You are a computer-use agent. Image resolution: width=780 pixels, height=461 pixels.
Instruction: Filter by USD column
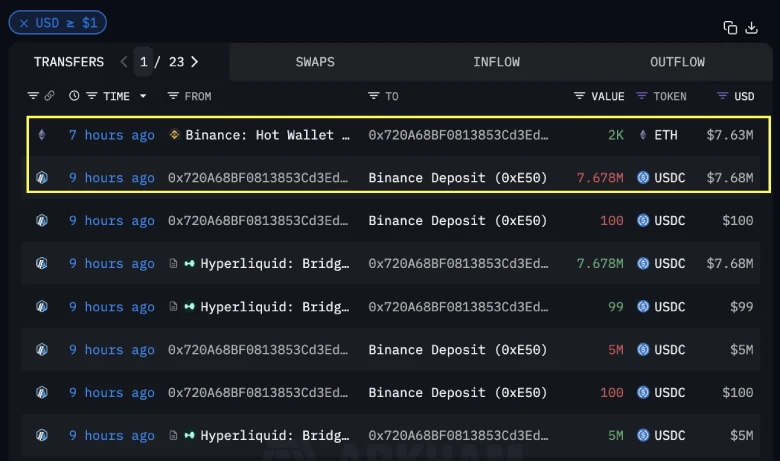coord(722,95)
